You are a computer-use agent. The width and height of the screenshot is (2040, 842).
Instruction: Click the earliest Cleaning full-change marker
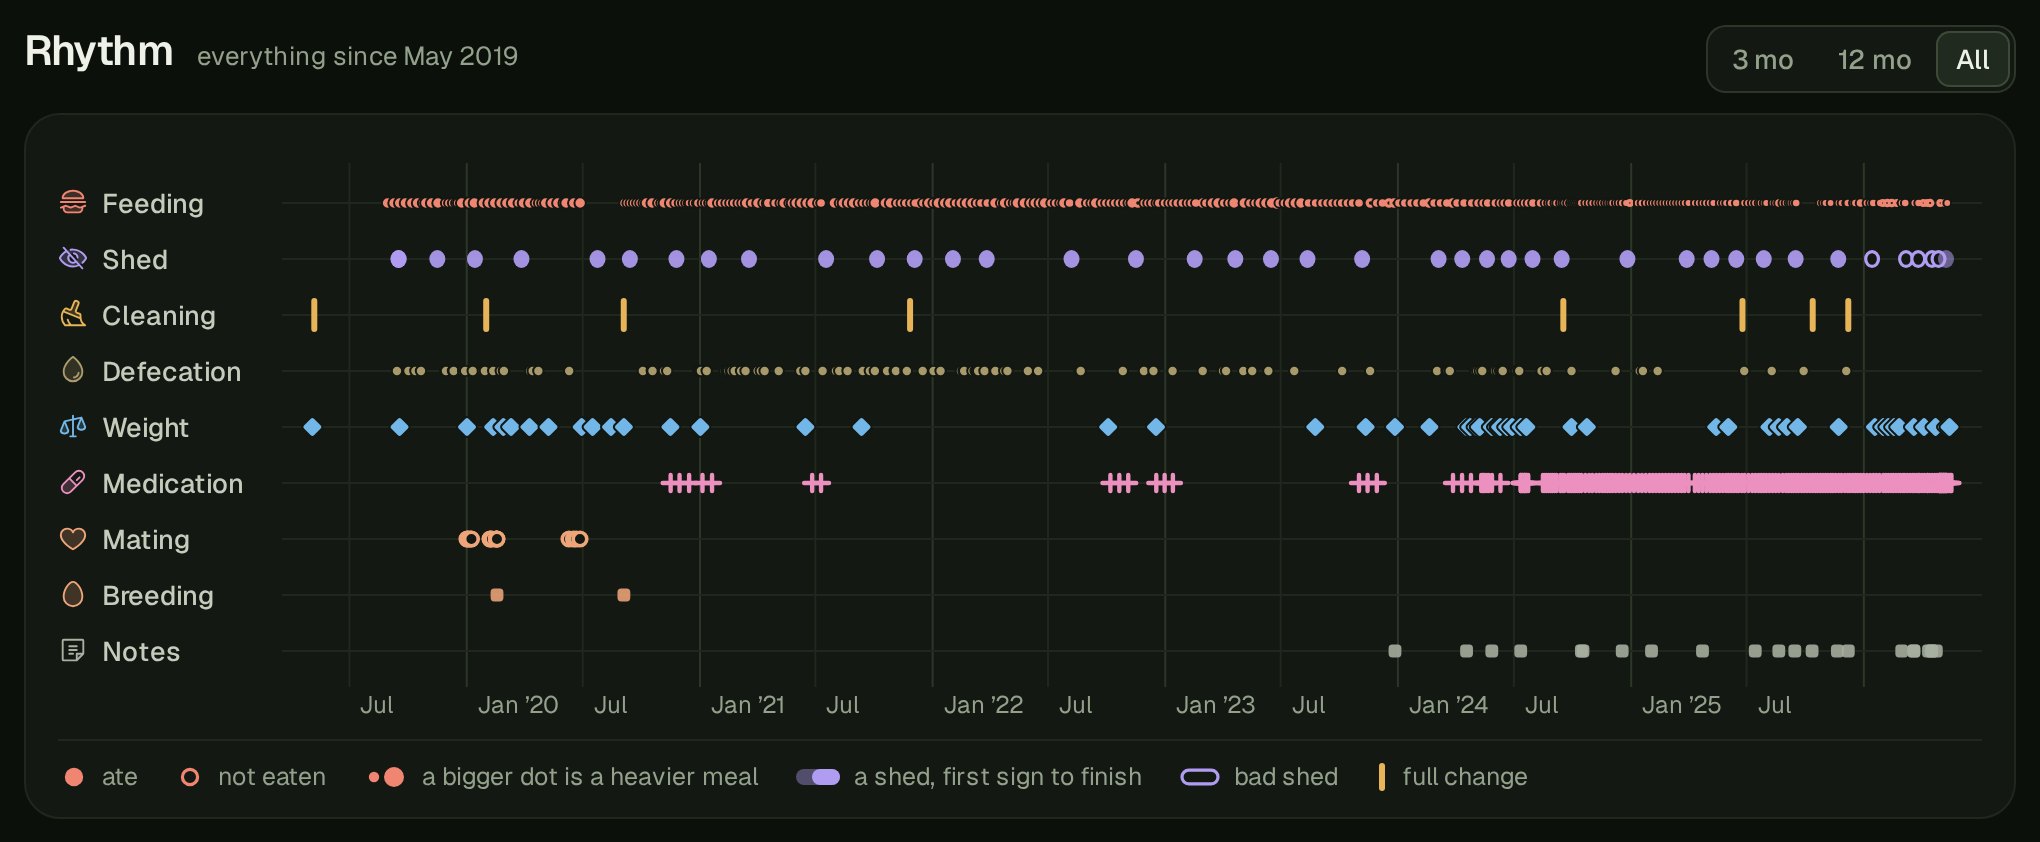pos(314,315)
